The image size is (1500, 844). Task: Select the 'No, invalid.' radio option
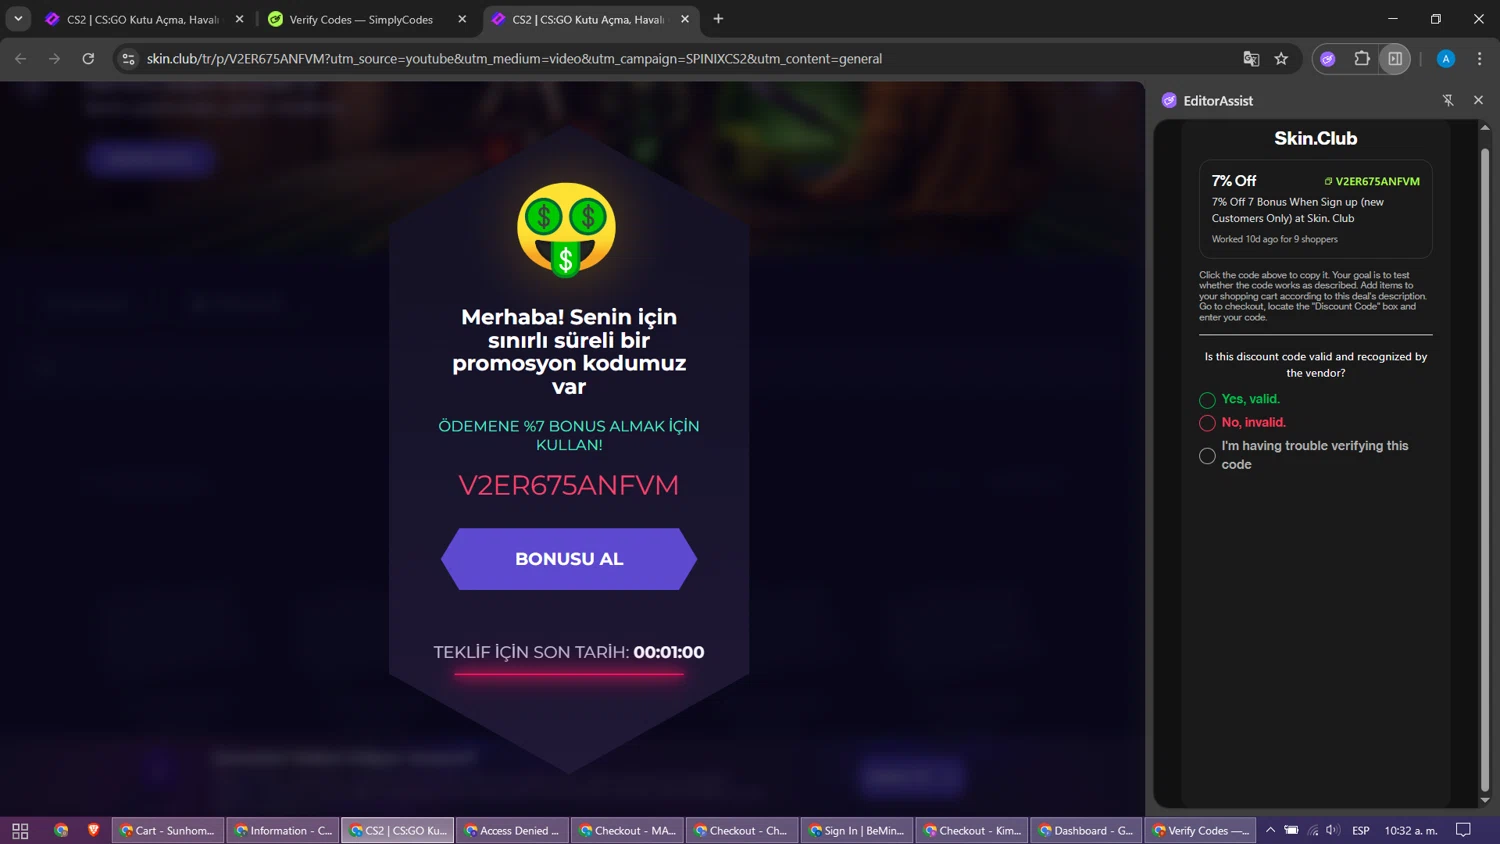[x=1207, y=423]
